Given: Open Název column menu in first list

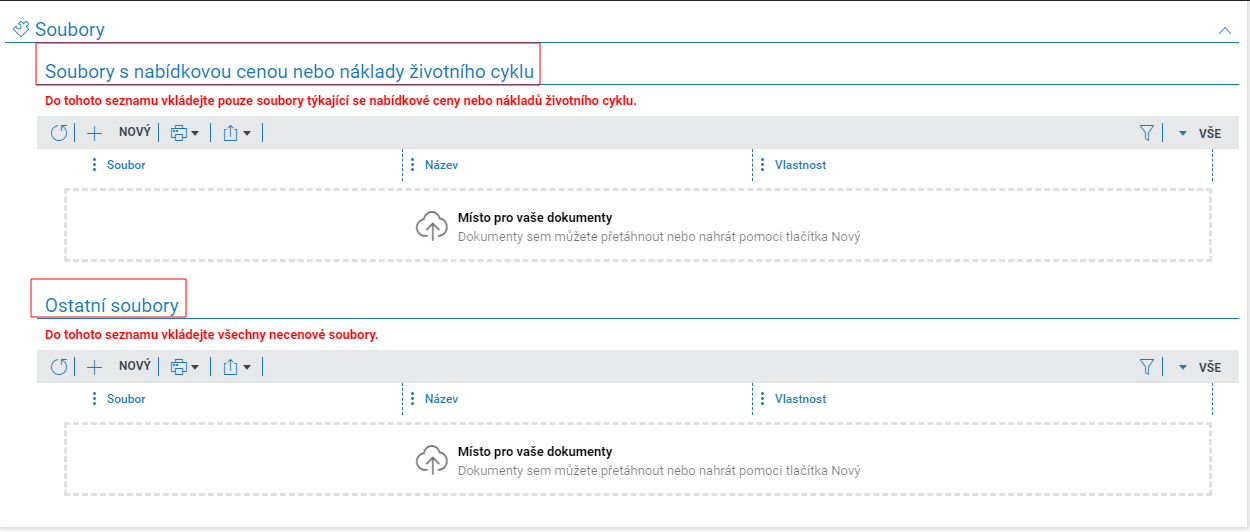Looking at the screenshot, I should click(x=413, y=165).
